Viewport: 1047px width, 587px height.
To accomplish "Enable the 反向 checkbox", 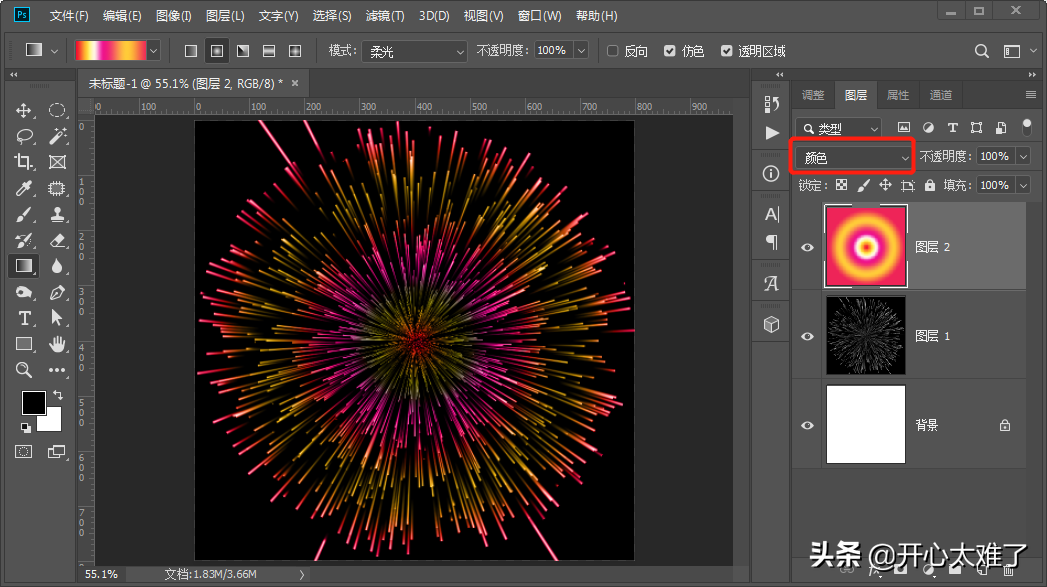I will tap(612, 51).
